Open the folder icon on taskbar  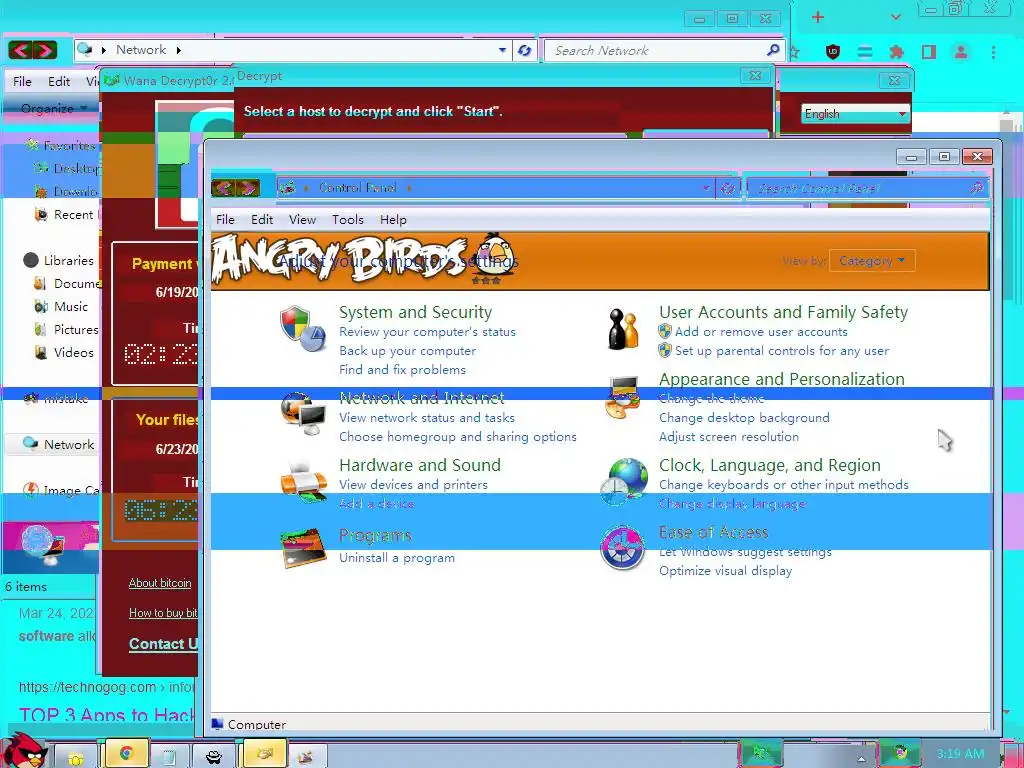click(x=75, y=758)
